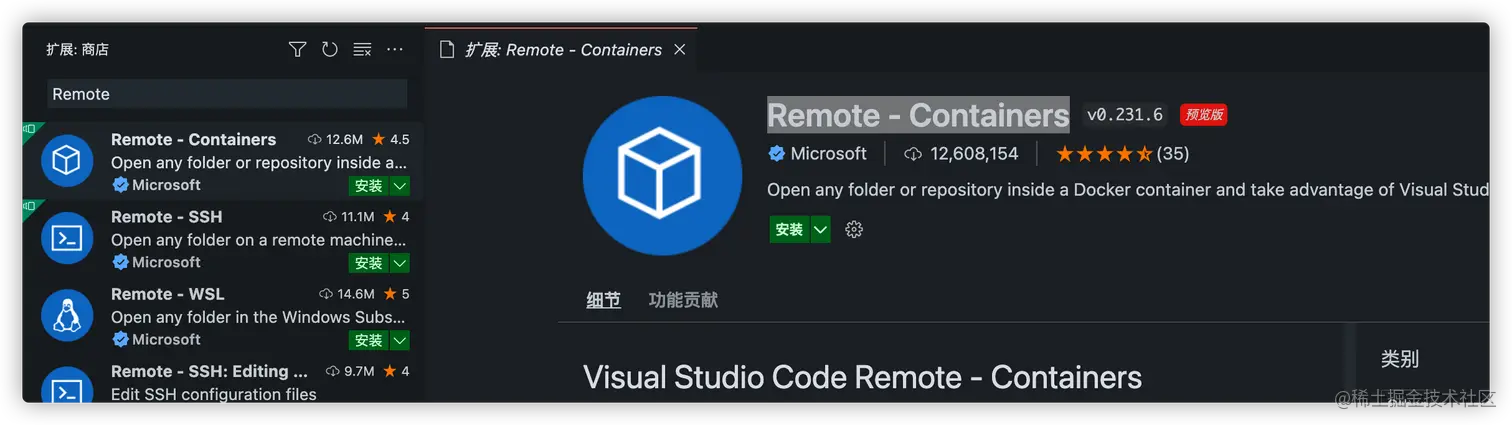Install Remote - Containers from details page
Screen dimensions: 1512x425
click(x=789, y=230)
